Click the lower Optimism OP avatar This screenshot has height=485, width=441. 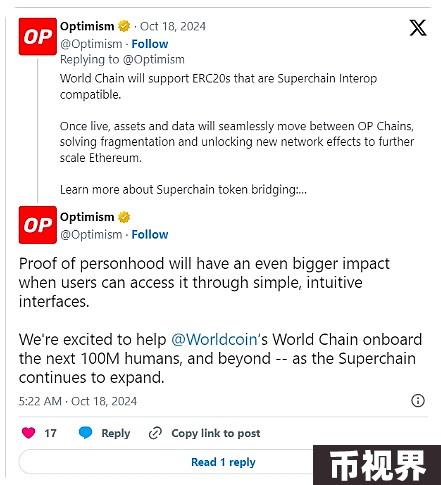tap(38, 225)
